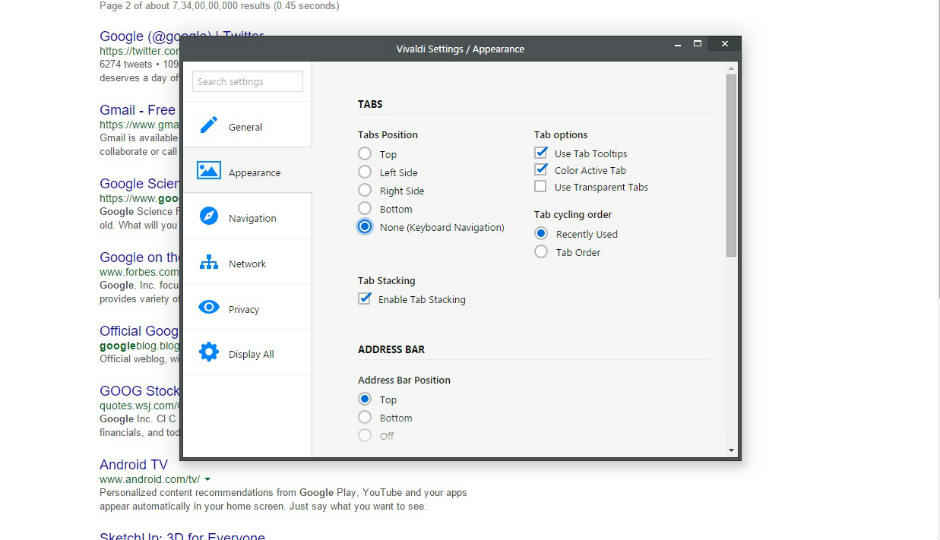940x540 pixels.
Task: Select Address Bar Position Off
Action: pyautogui.click(x=364, y=435)
